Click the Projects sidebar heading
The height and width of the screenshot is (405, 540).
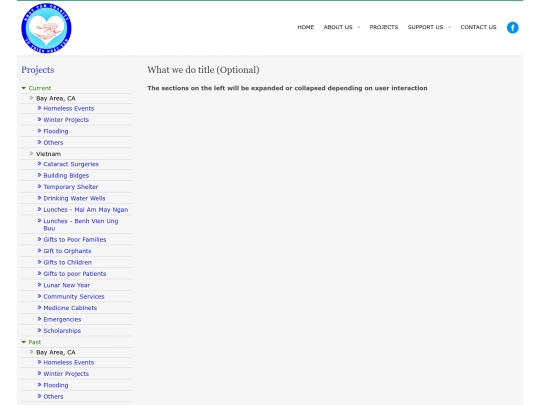[x=38, y=70]
